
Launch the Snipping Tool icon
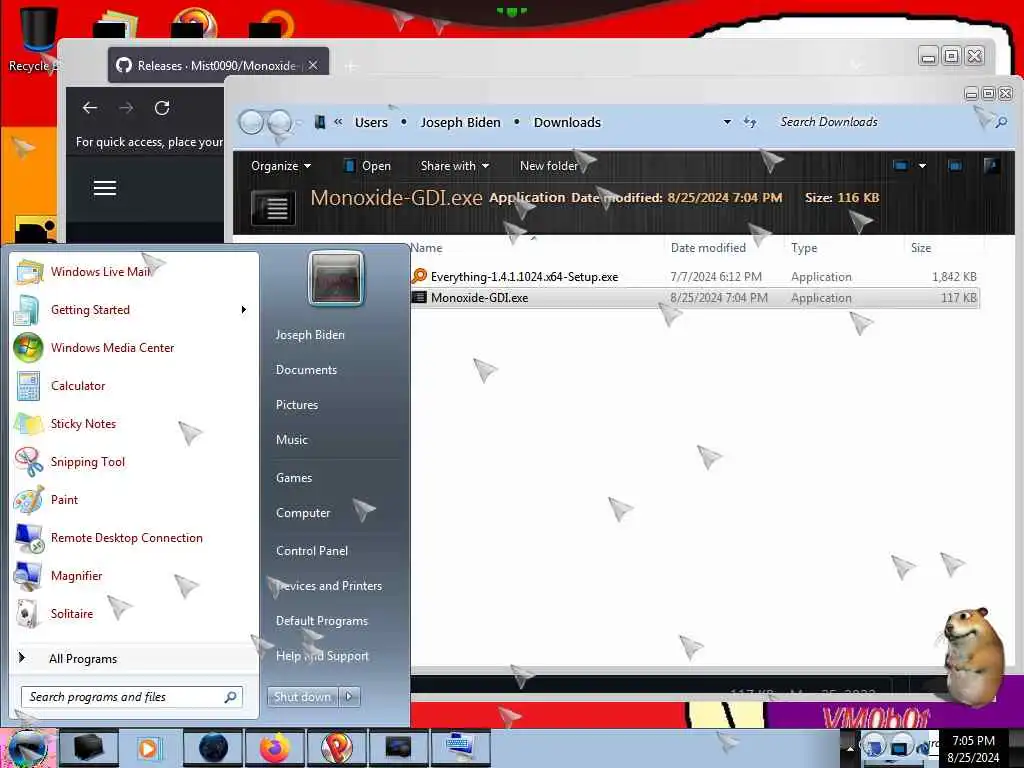(x=28, y=461)
